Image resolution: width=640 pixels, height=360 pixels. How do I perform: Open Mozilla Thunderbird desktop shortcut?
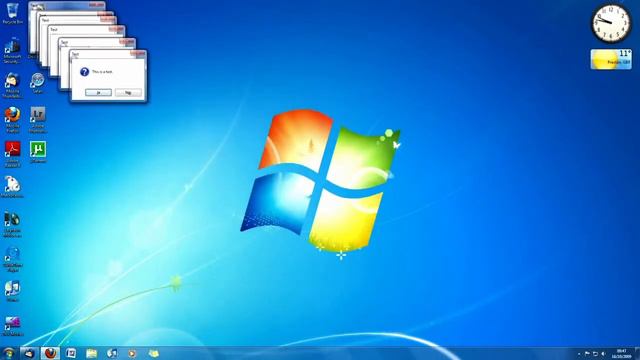pos(12,86)
